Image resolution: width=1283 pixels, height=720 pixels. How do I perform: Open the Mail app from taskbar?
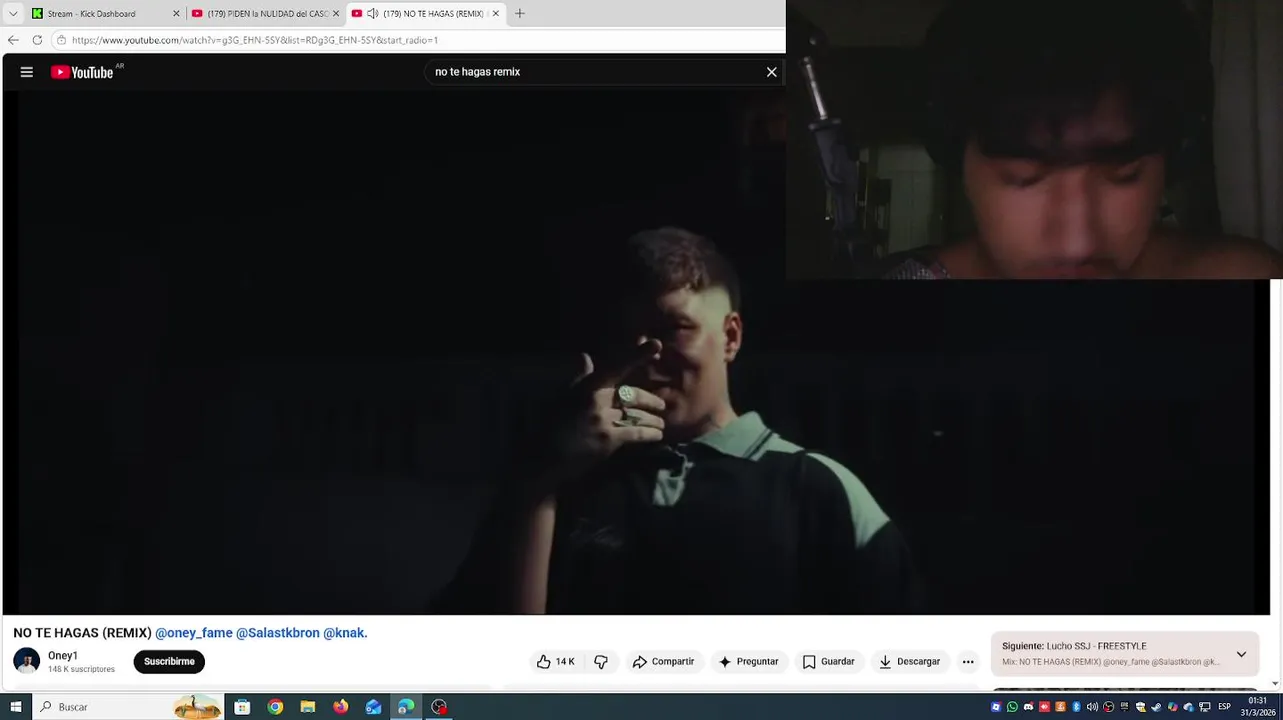pyautogui.click(x=373, y=707)
